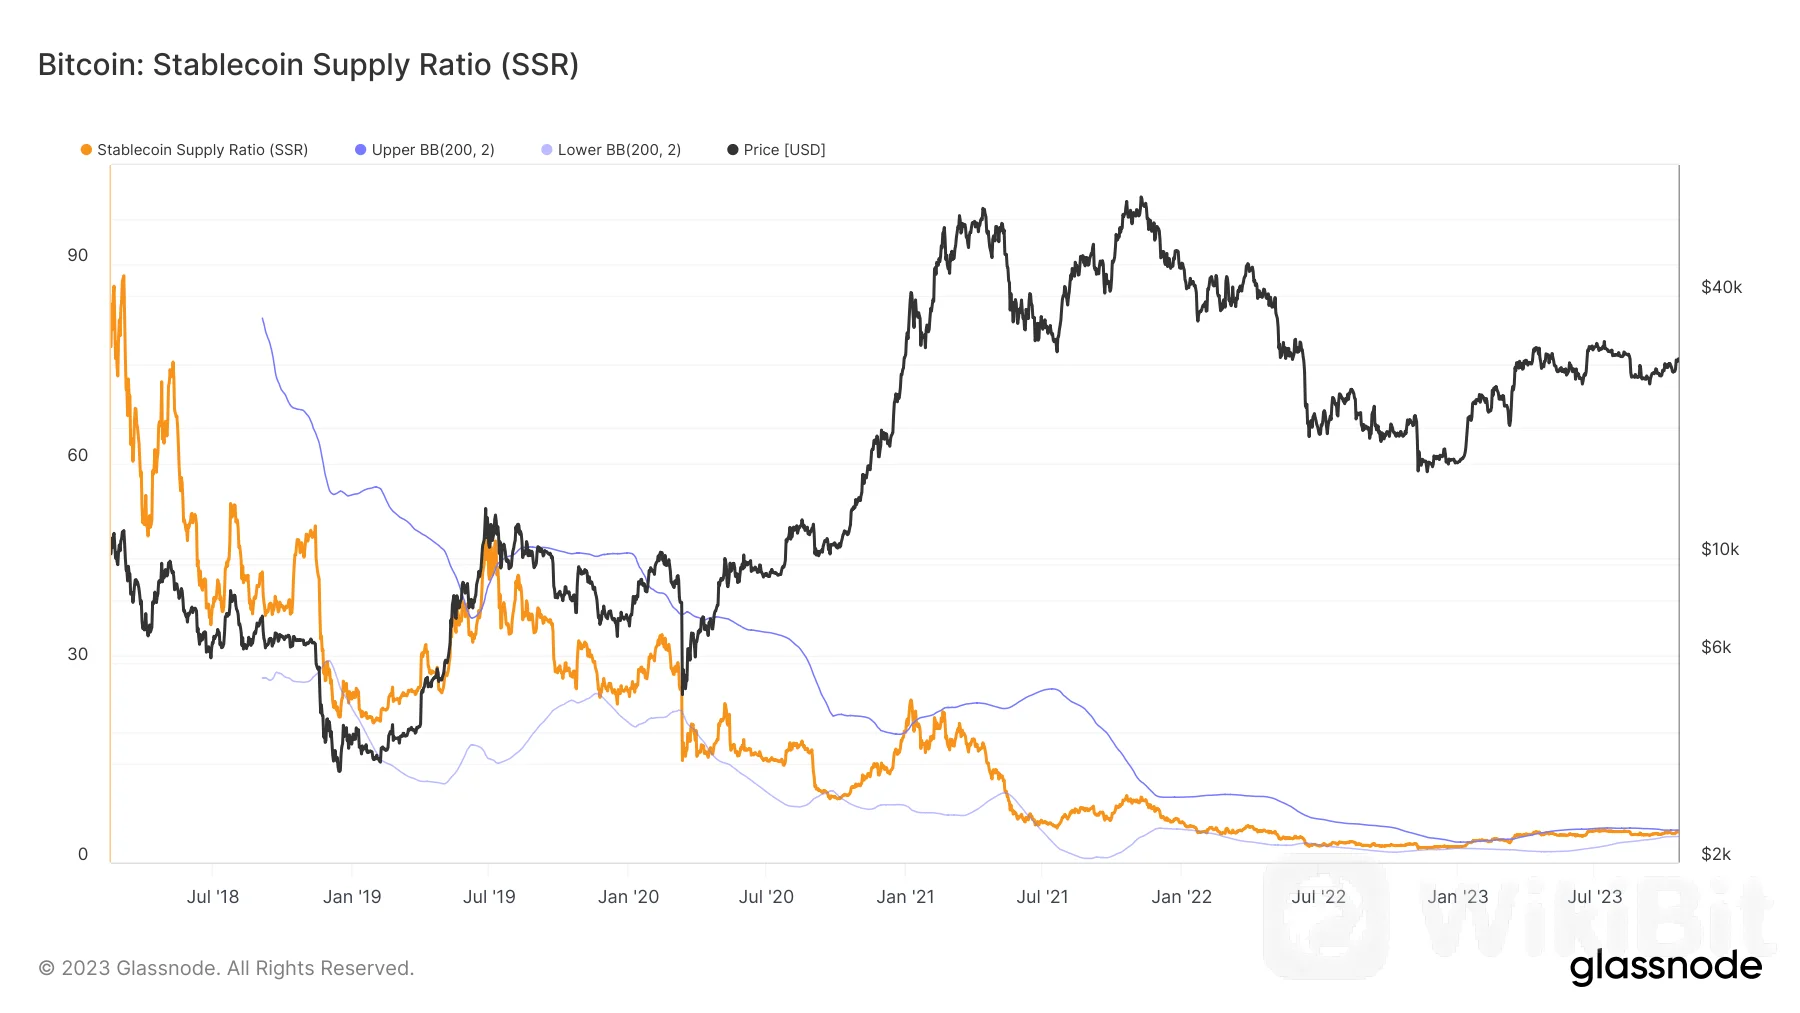
Task: Toggle the Price [USD] series label
Action: point(784,150)
